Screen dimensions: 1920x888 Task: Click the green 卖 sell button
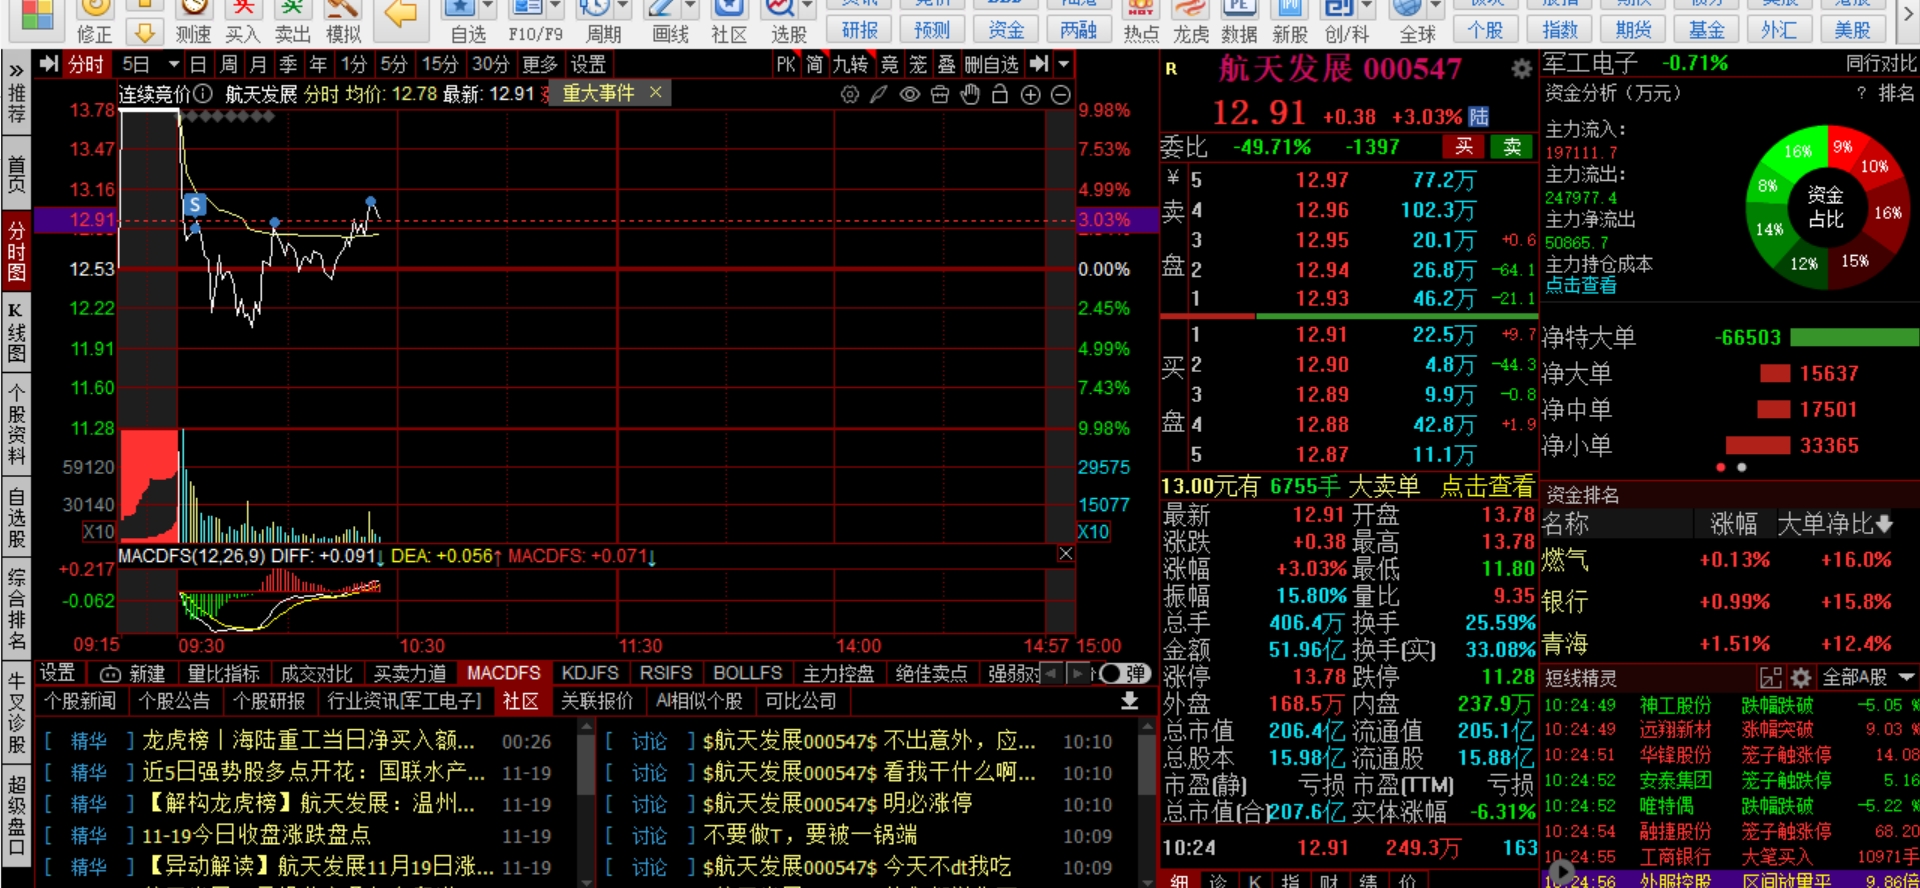point(1512,147)
